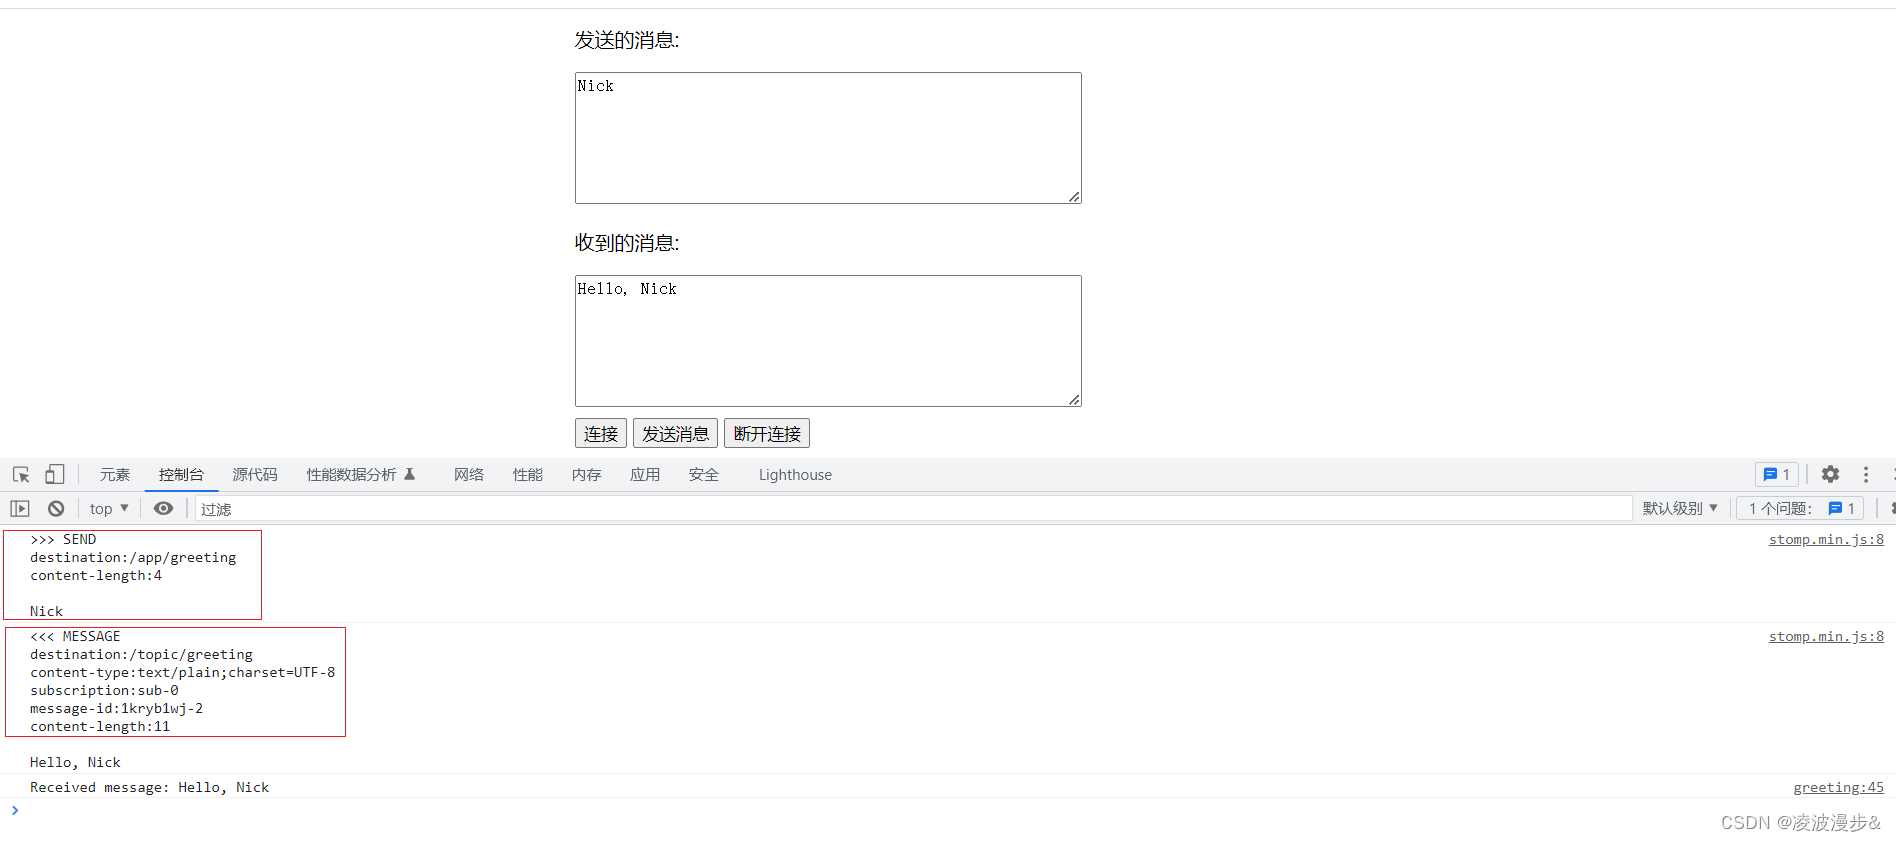This screenshot has height=841, width=1896.
Task: Select the '>>> SEND' log header text
Action: [63, 540]
